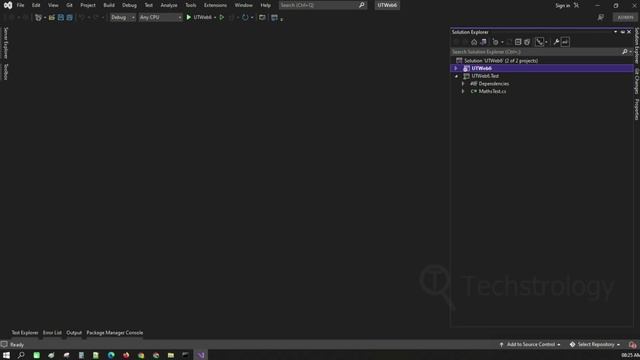Click Start Without Debugging outline play icon

coord(222,18)
